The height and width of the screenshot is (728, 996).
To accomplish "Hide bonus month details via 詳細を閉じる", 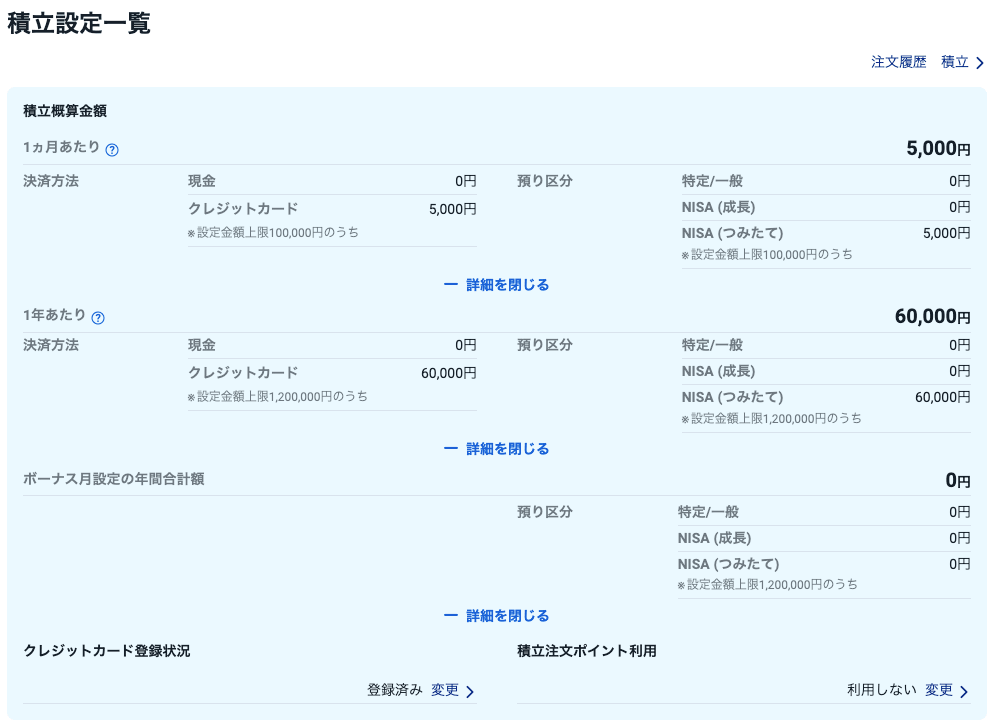I will 507,616.
